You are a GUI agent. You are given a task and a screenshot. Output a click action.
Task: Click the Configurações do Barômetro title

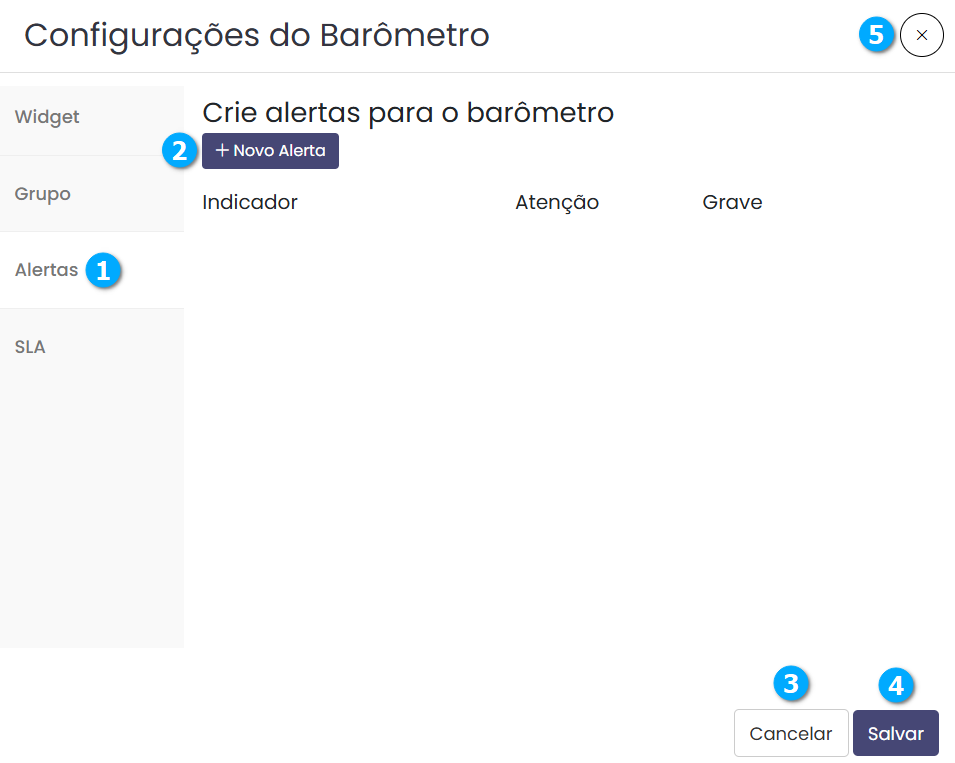(x=257, y=36)
